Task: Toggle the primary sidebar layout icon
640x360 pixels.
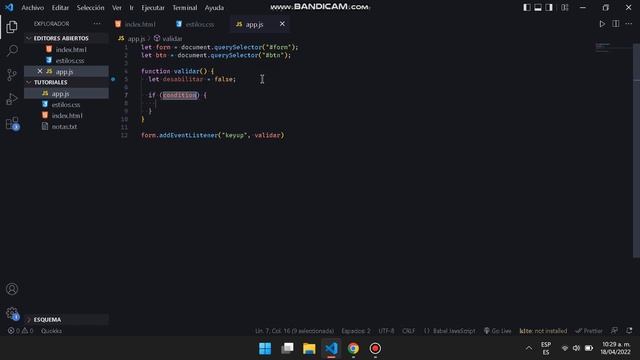Action: [x=527, y=7]
